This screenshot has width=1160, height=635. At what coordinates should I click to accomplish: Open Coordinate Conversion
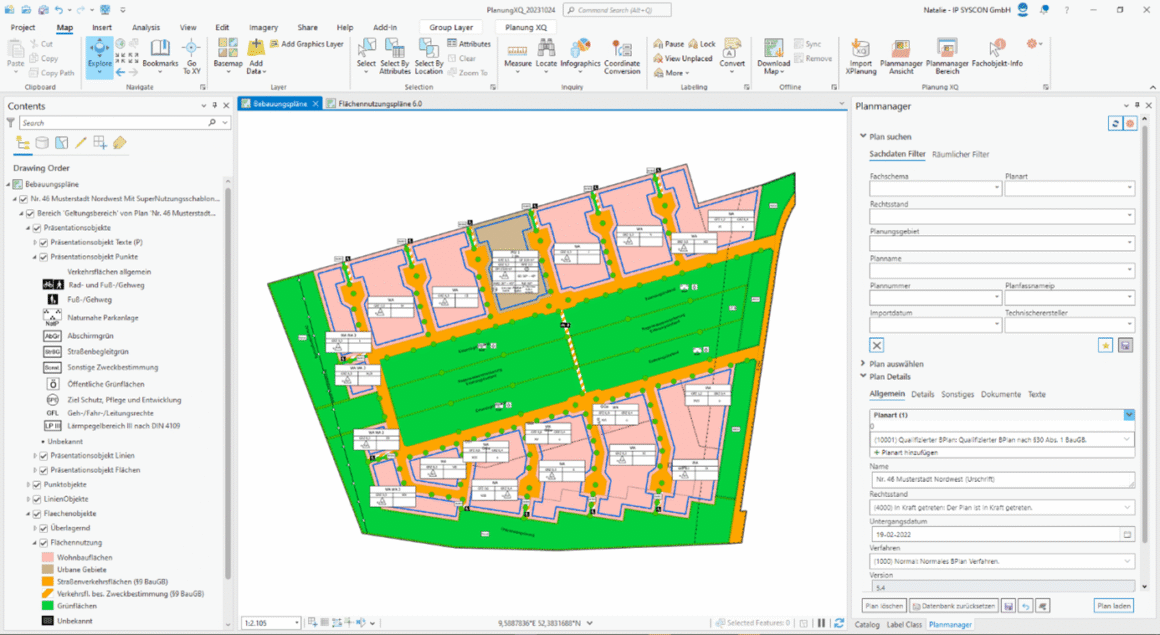[621, 56]
